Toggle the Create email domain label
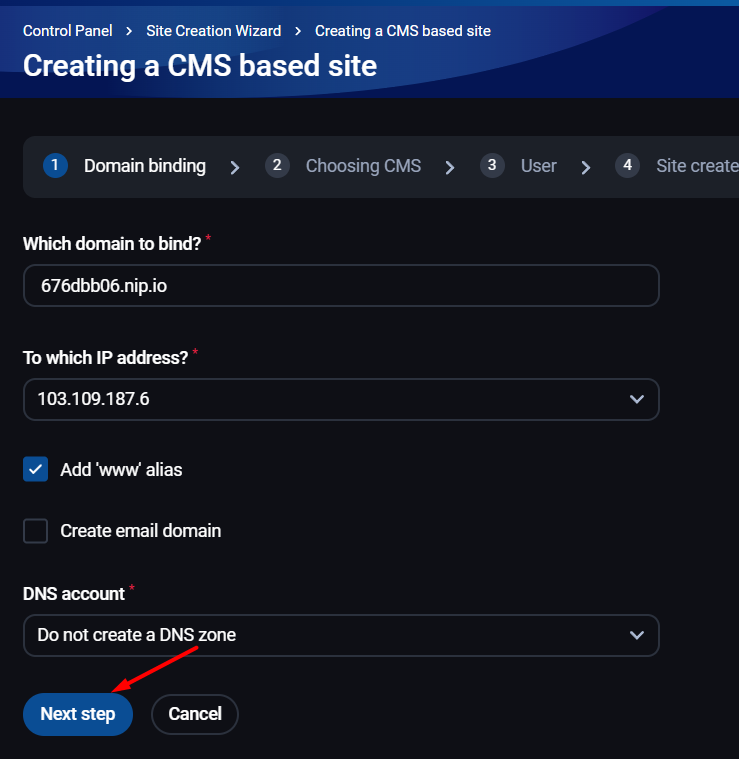The image size is (739, 759). (x=140, y=531)
